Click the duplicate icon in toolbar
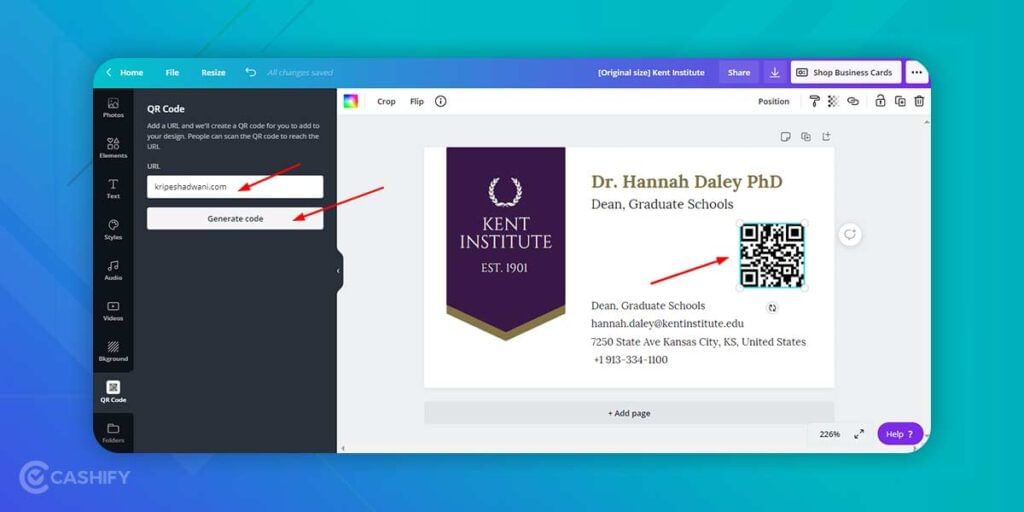 click(x=901, y=101)
